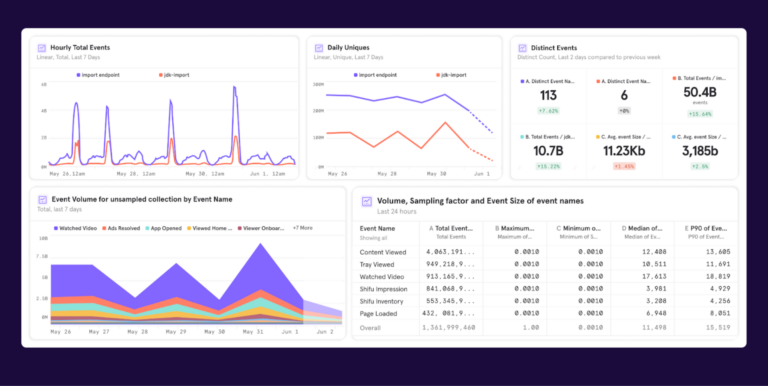Viewport: 768px width, 386px height.
Task: Click the teal swatch beside B. Total Events / jdk
Action: 522,137
